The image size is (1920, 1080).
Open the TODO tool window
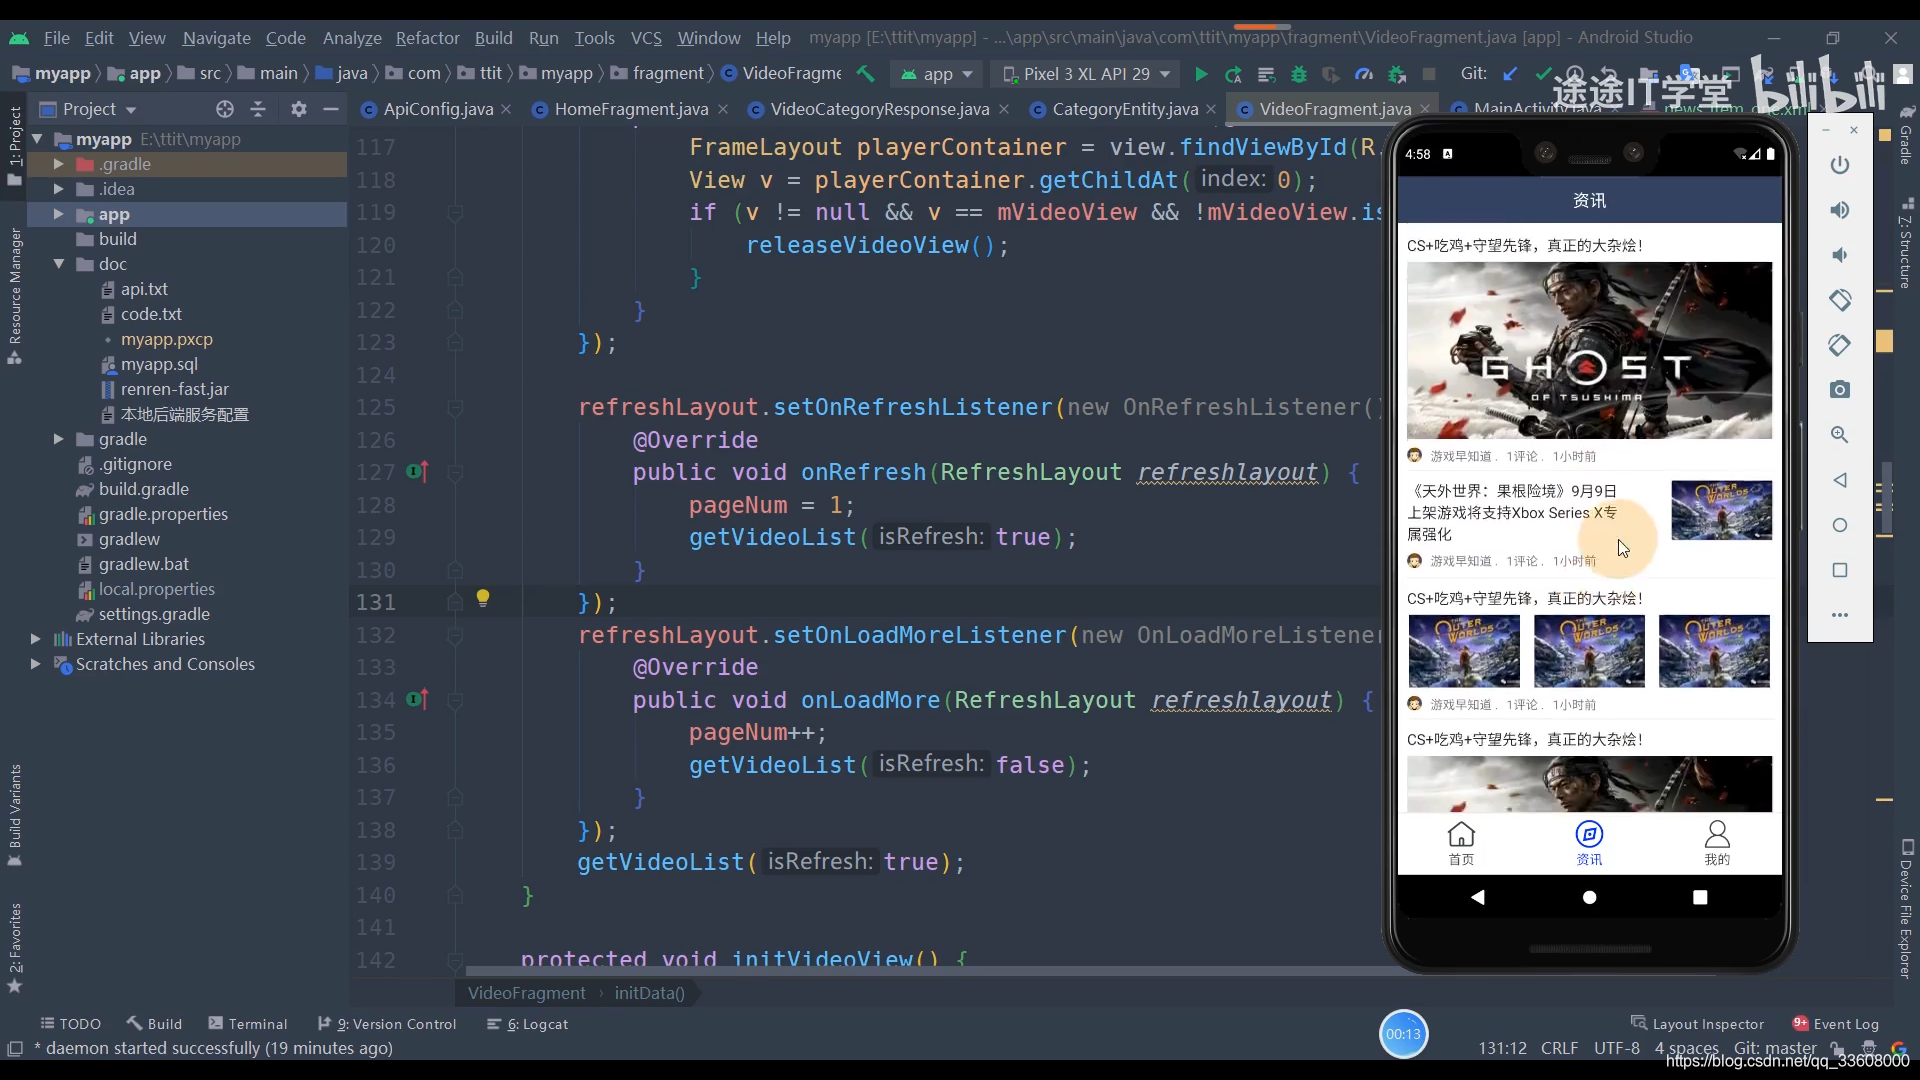click(x=70, y=1024)
